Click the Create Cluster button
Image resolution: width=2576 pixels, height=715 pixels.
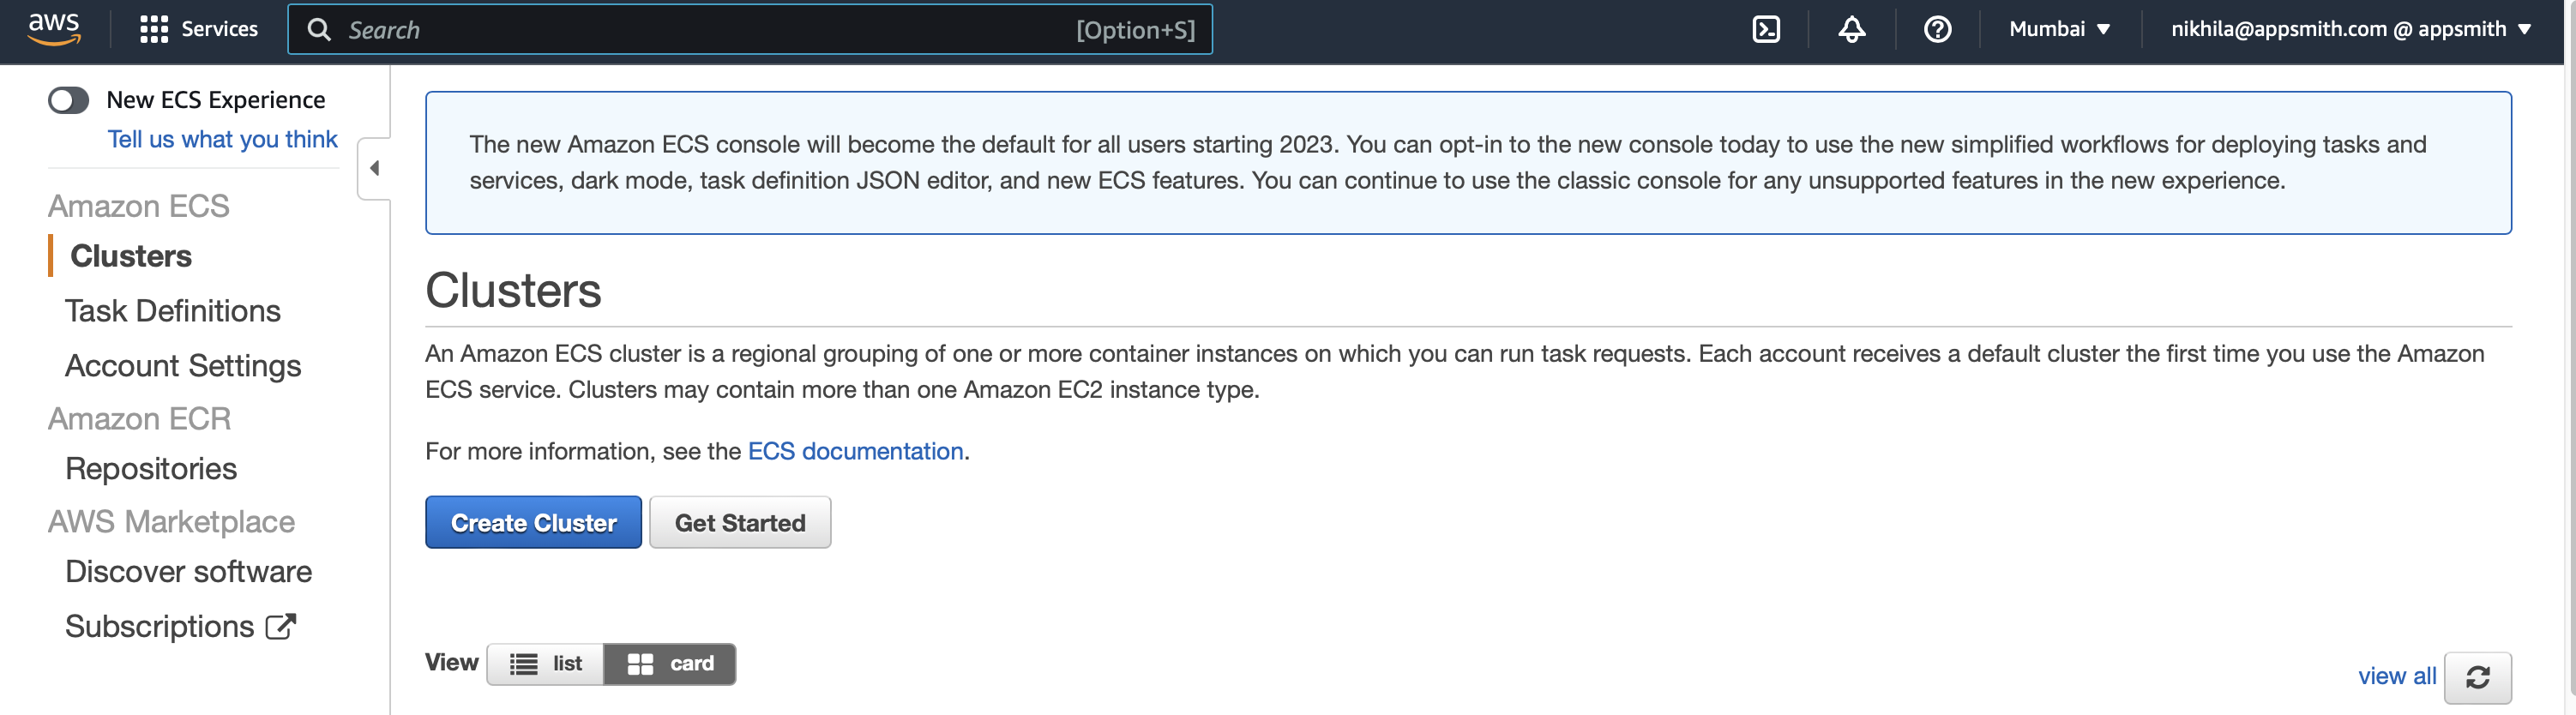tap(533, 522)
